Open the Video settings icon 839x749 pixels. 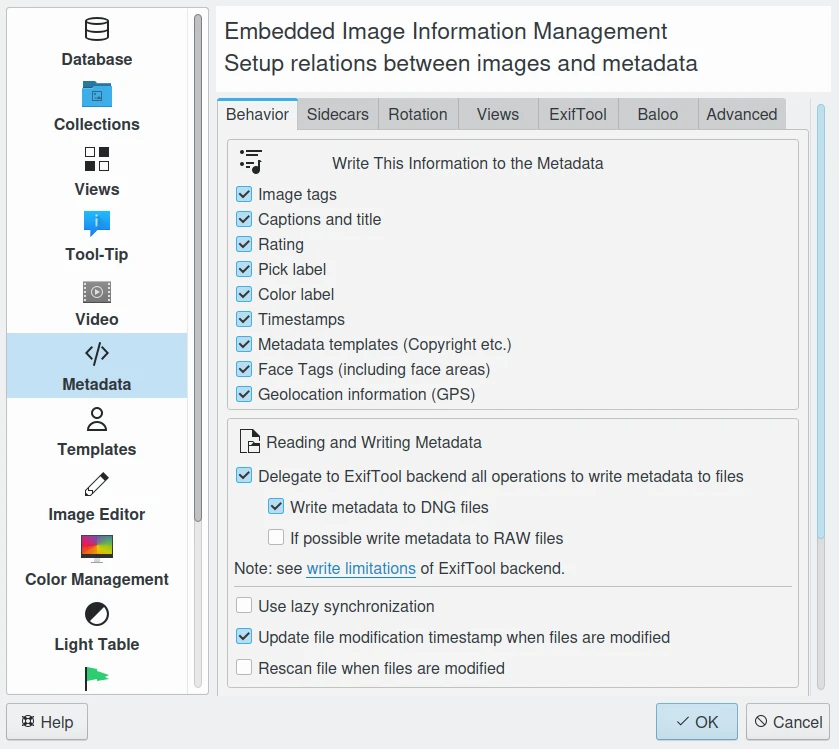coord(97,292)
